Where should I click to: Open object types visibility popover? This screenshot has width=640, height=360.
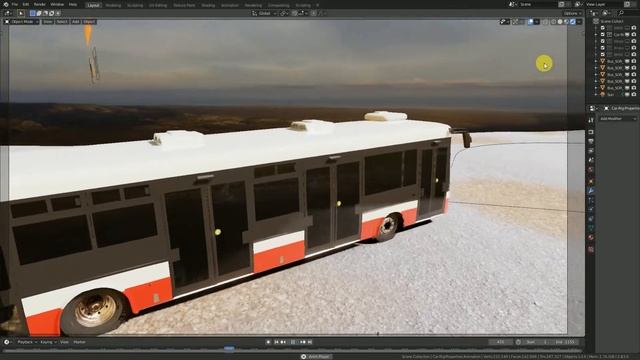504,22
